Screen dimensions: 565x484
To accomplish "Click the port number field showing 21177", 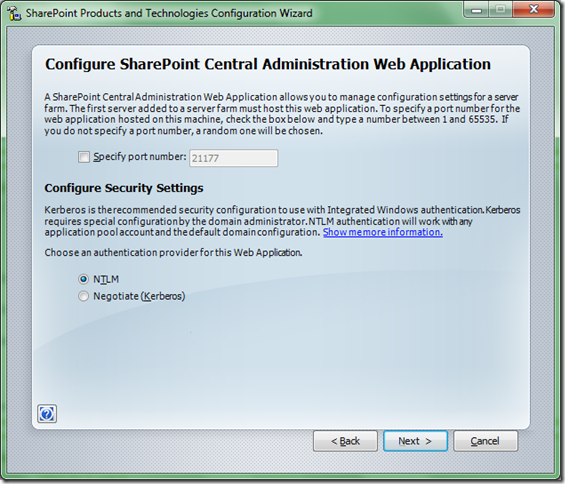I will 233,158.
